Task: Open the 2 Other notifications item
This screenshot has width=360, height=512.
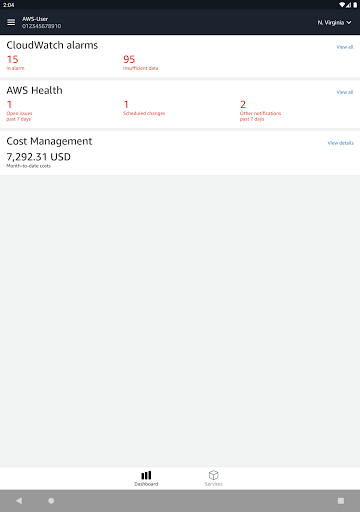Action: pos(260,110)
